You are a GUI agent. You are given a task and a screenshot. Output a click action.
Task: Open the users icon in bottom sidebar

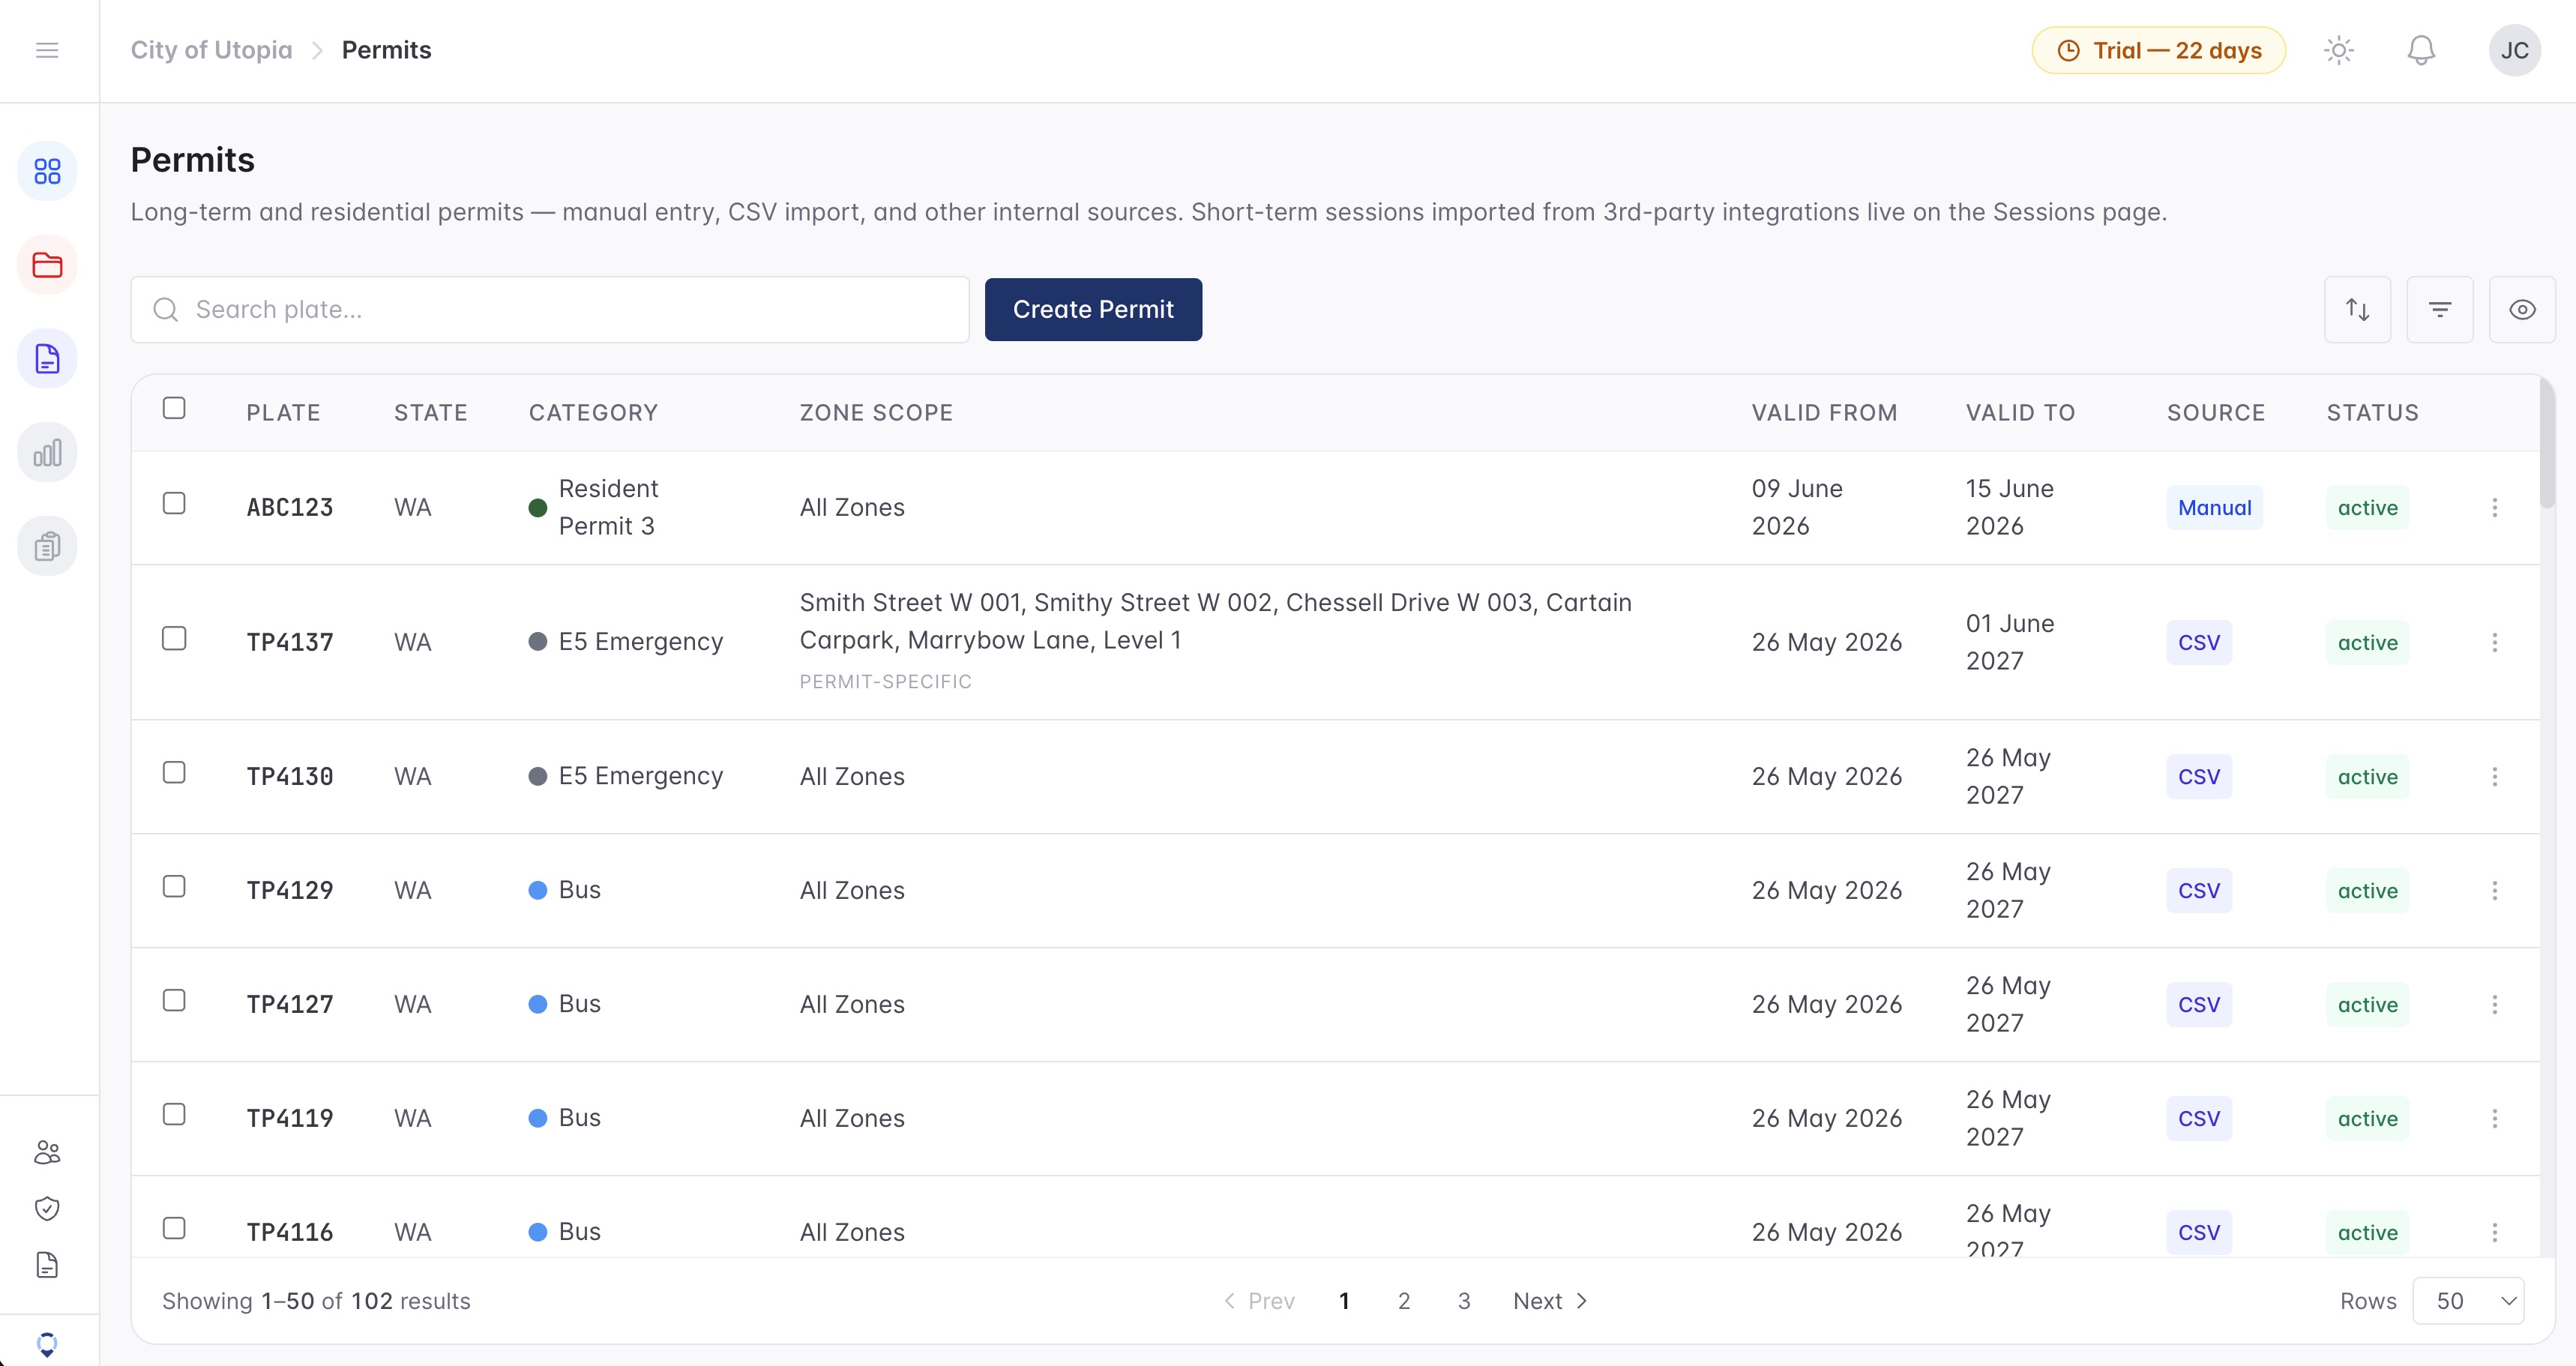[x=47, y=1152]
